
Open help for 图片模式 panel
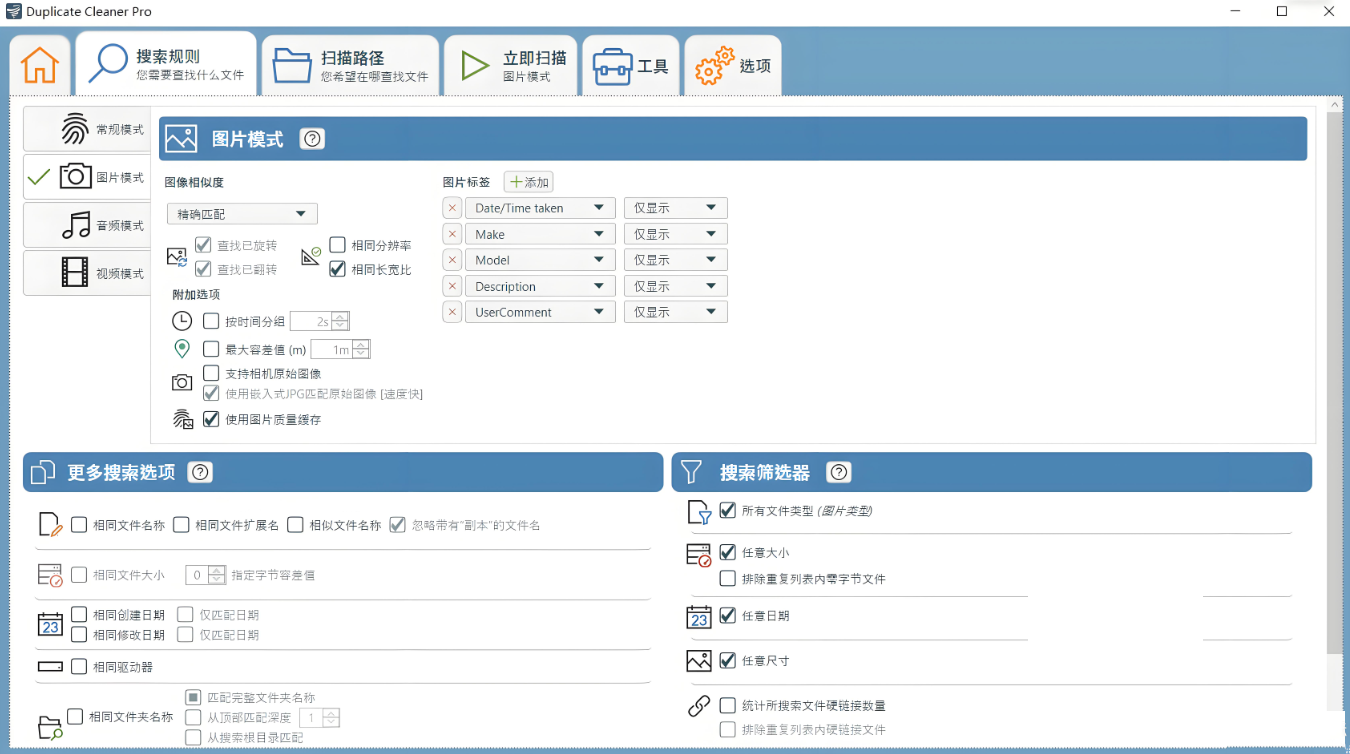click(312, 139)
